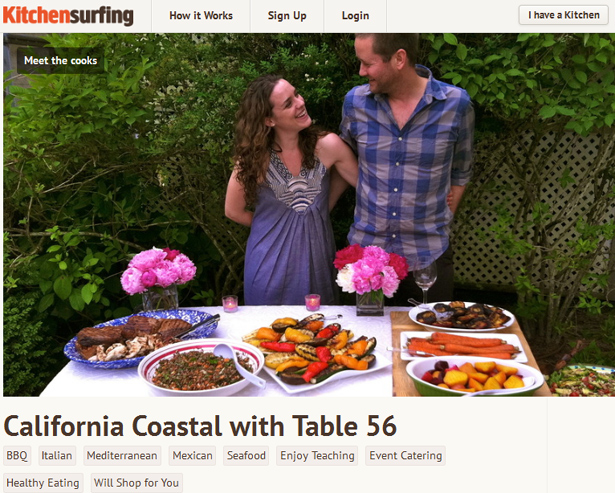Click the roasted carrots dish in photo

click(463, 346)
